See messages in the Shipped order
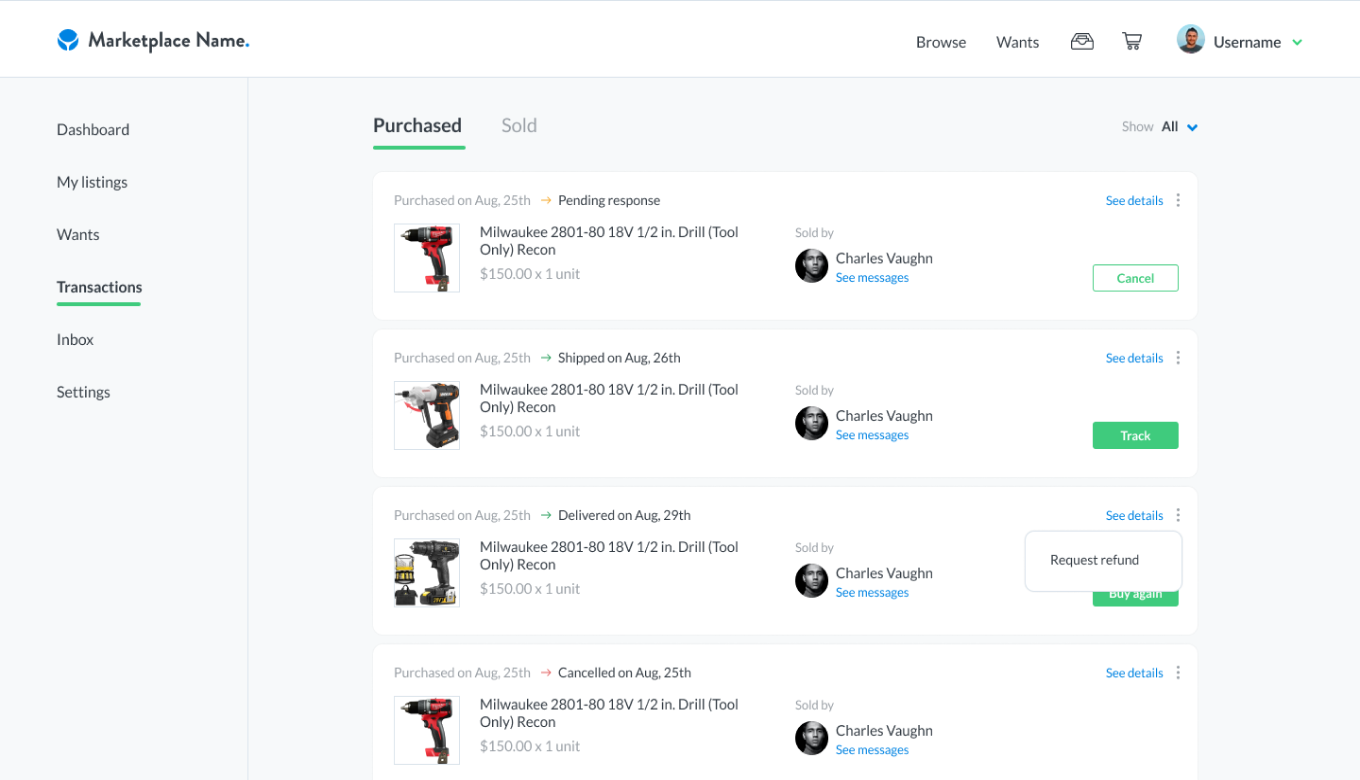This screenshot has width=1360, height=780. pos(872,435)
